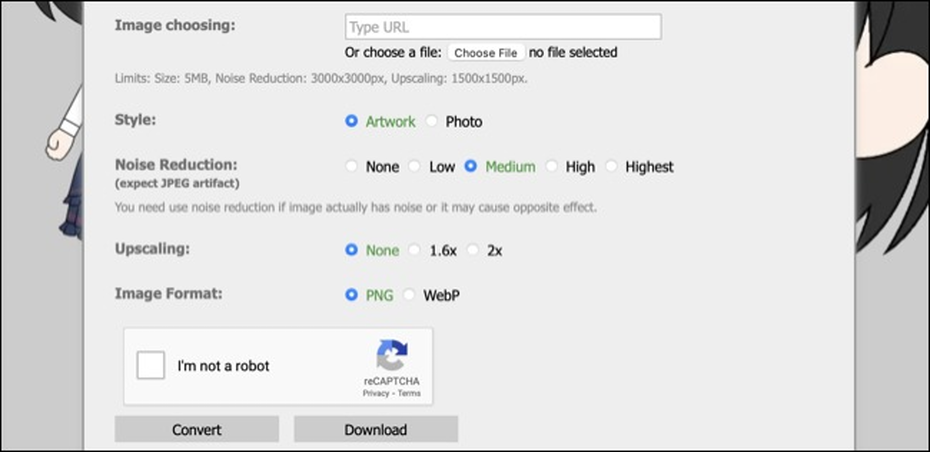This screenshot has height=452, width=930.
Task: Choose WebP image format
Action: [x=409, y=295]
